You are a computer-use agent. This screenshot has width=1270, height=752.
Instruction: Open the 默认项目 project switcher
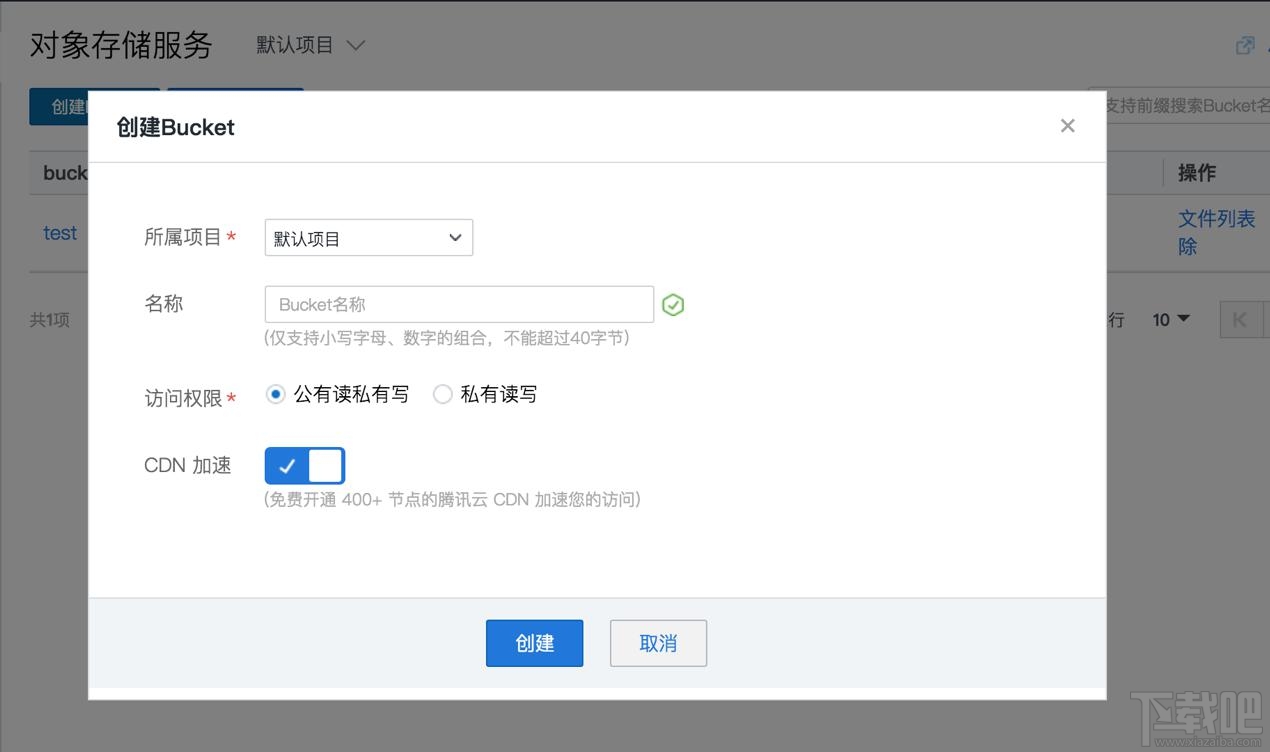point(310,44)
